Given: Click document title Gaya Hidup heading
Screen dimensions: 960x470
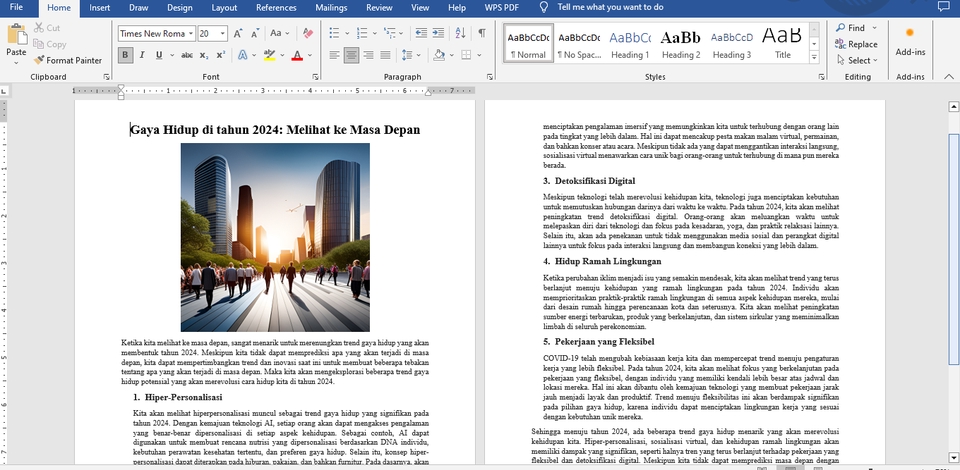Looking at the screenshot, I should [275, 130].
